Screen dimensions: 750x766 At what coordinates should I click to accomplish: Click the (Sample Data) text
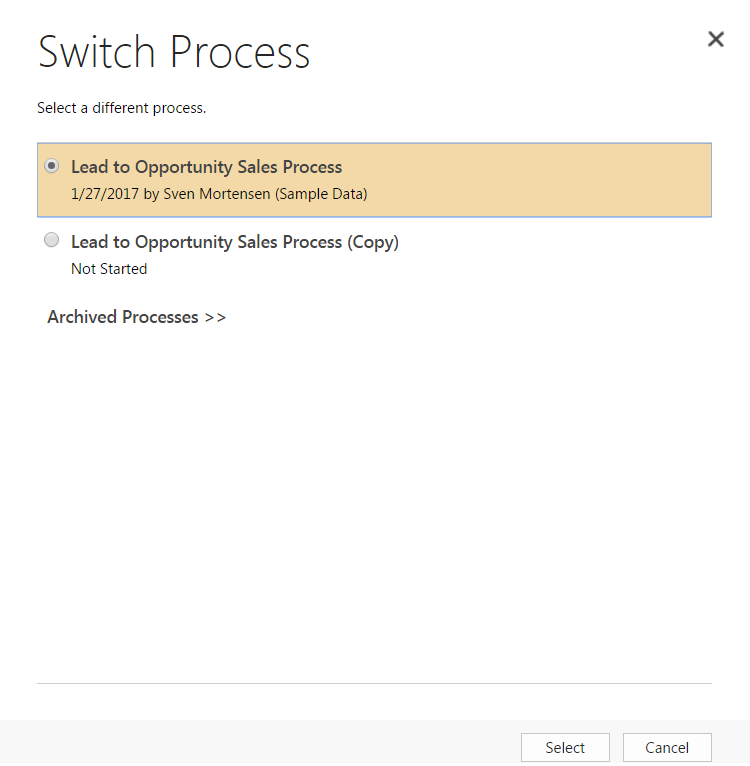321,194
